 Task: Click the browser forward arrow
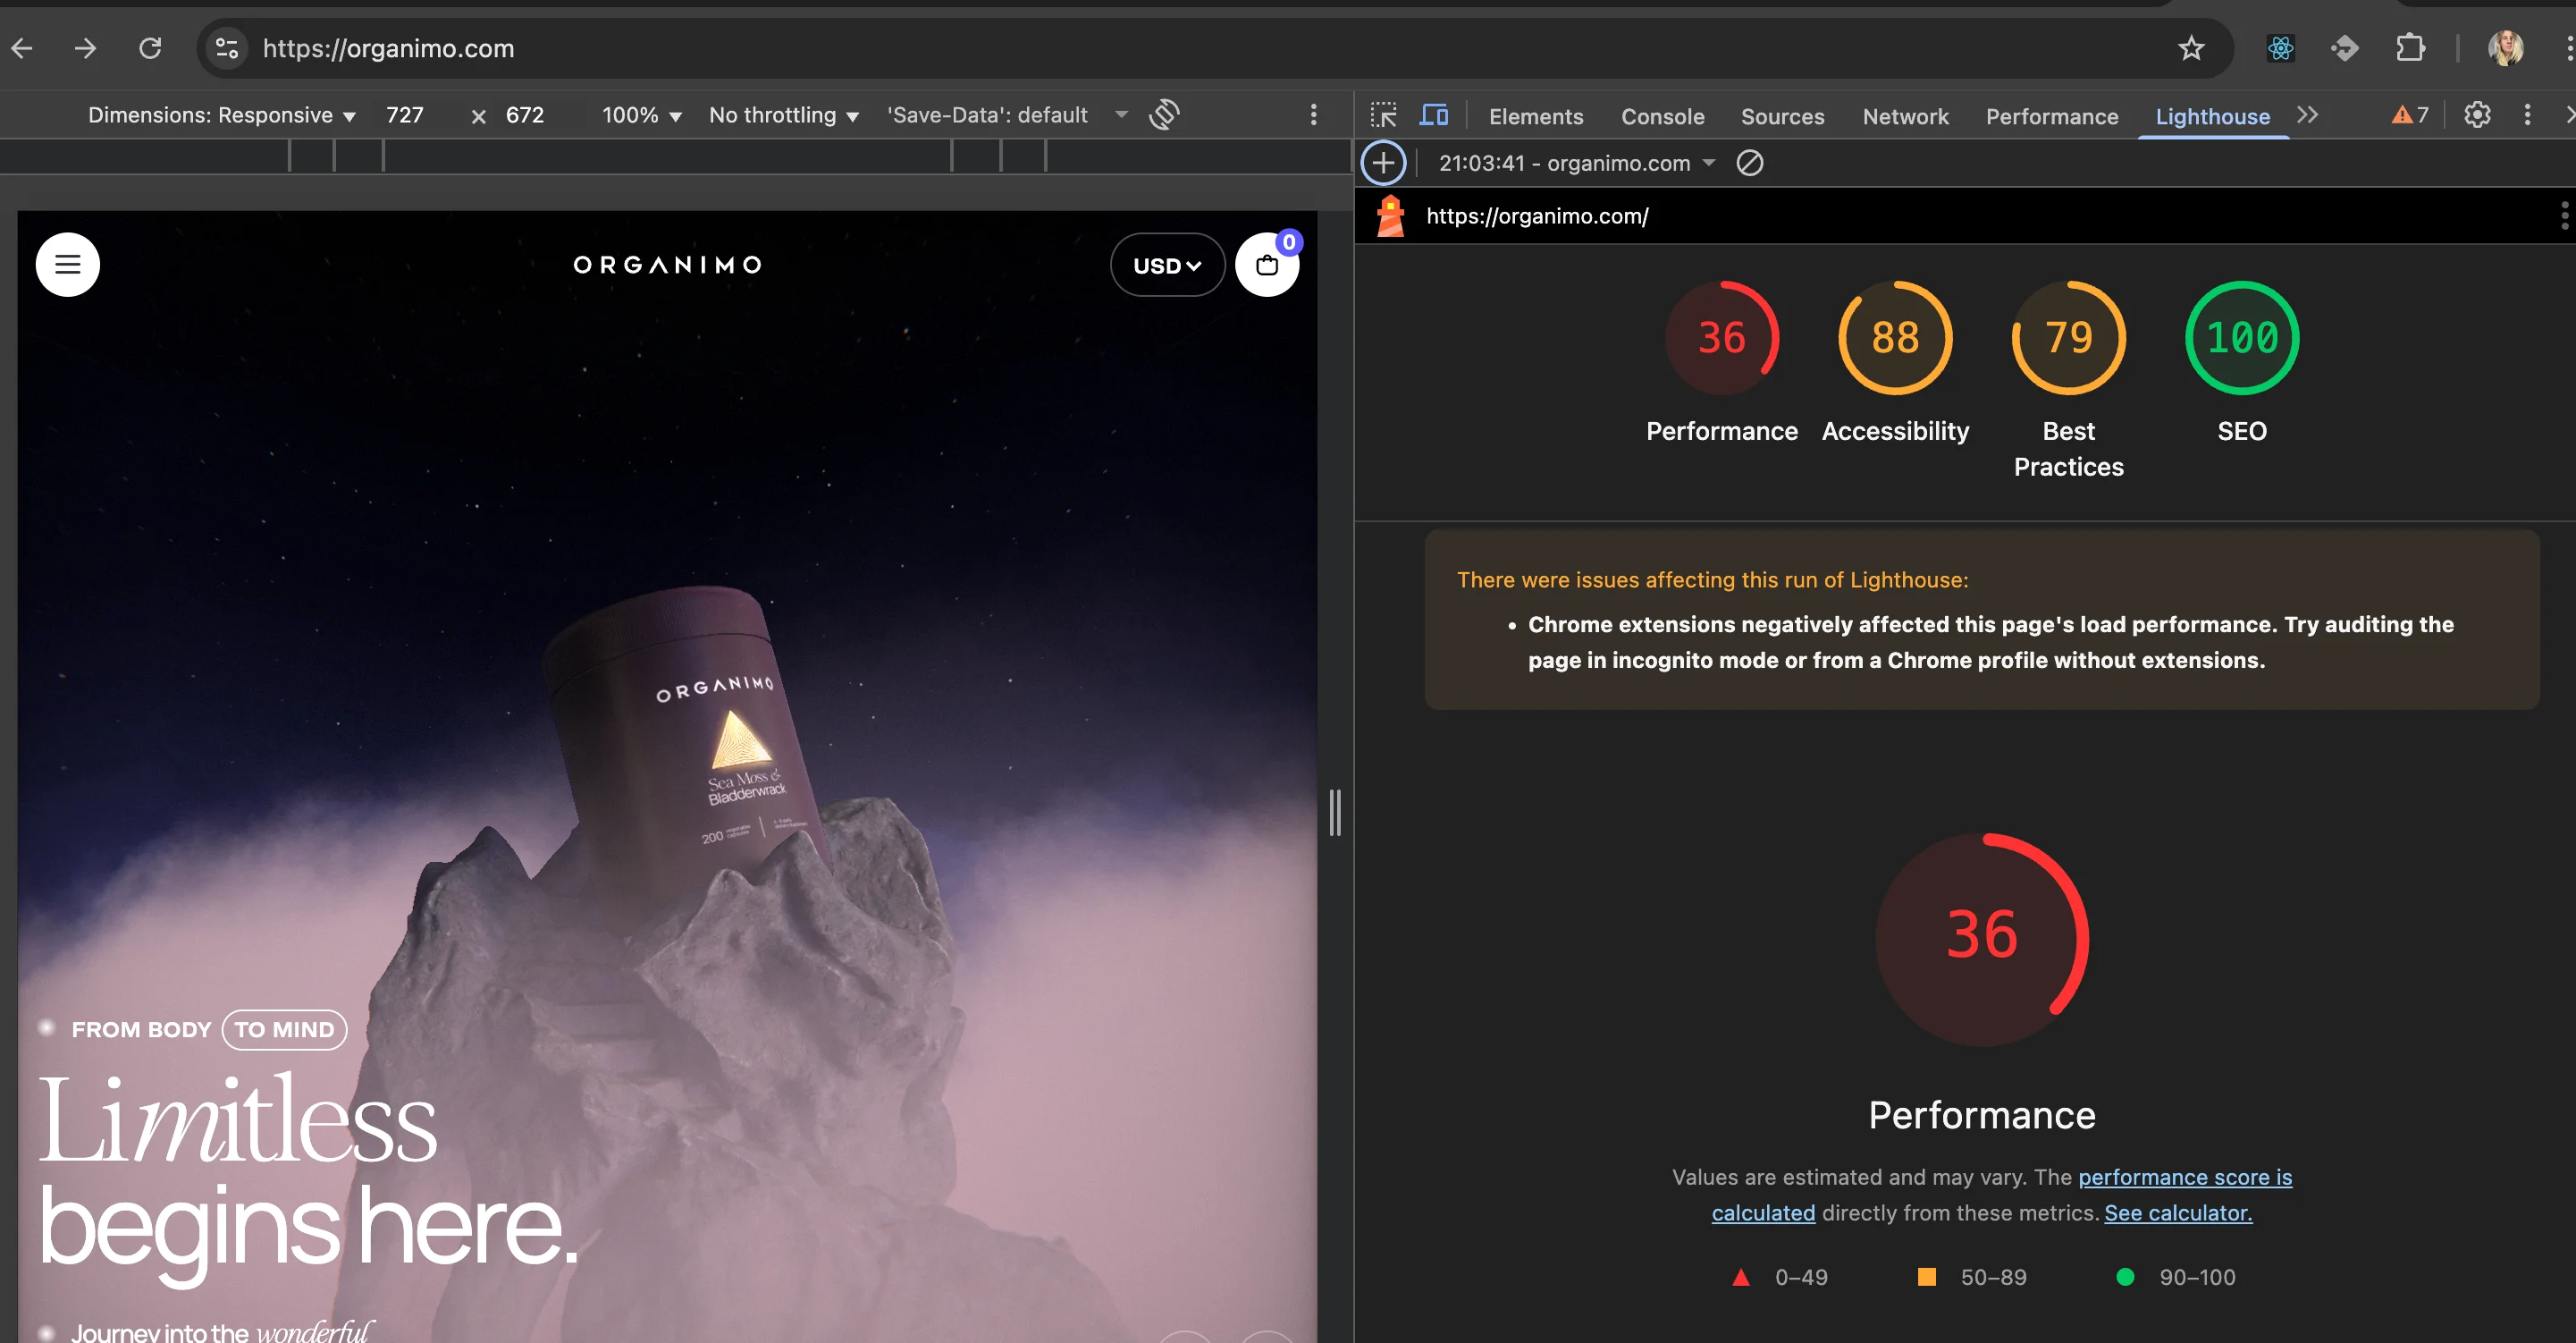click(x=86, y=48)
